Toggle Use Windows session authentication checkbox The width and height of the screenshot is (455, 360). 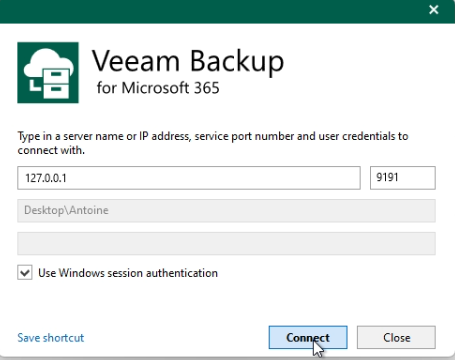pyautogui.click(x=25, y=273)
